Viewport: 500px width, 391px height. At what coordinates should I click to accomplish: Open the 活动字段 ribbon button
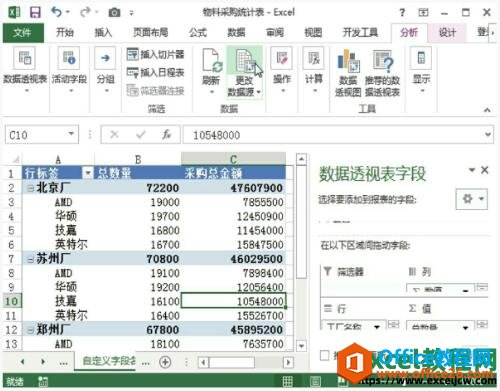pyautogui.click(x=69, y=70)
